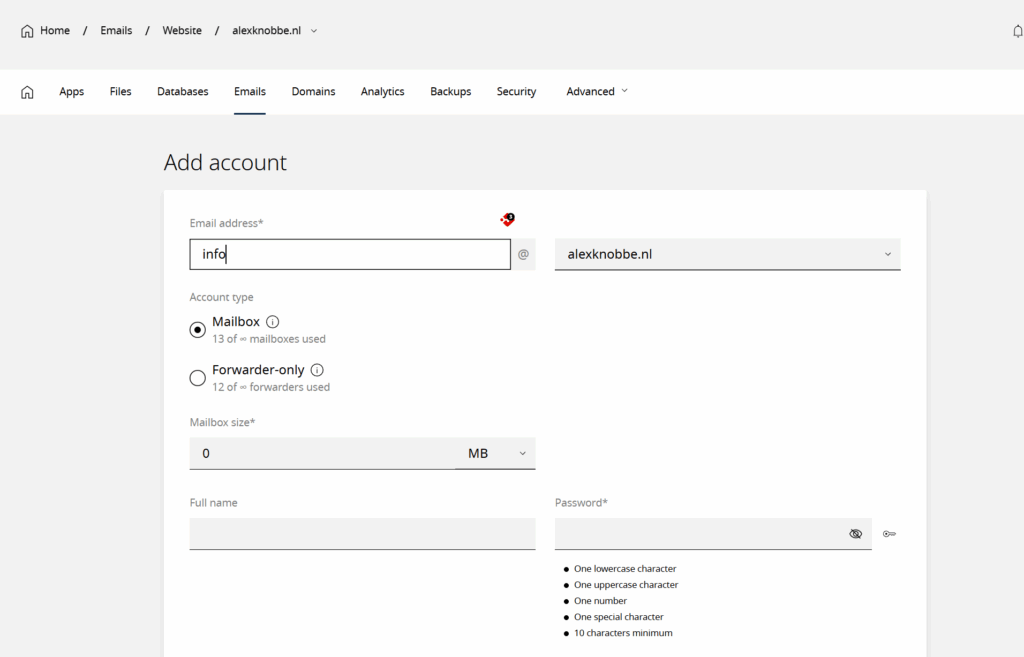
Task: Select the Forwarder-only account type
Action: [198, 378]
